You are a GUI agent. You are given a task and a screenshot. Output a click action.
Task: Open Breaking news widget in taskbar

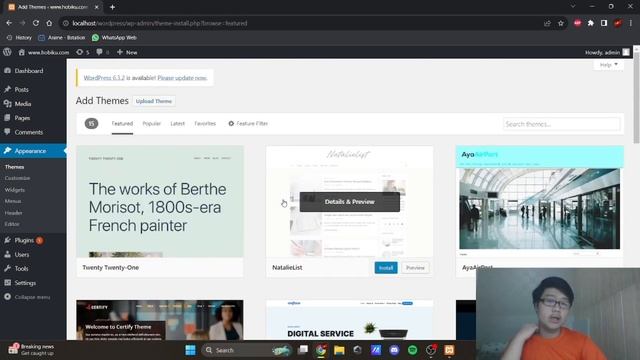(32, 350)
